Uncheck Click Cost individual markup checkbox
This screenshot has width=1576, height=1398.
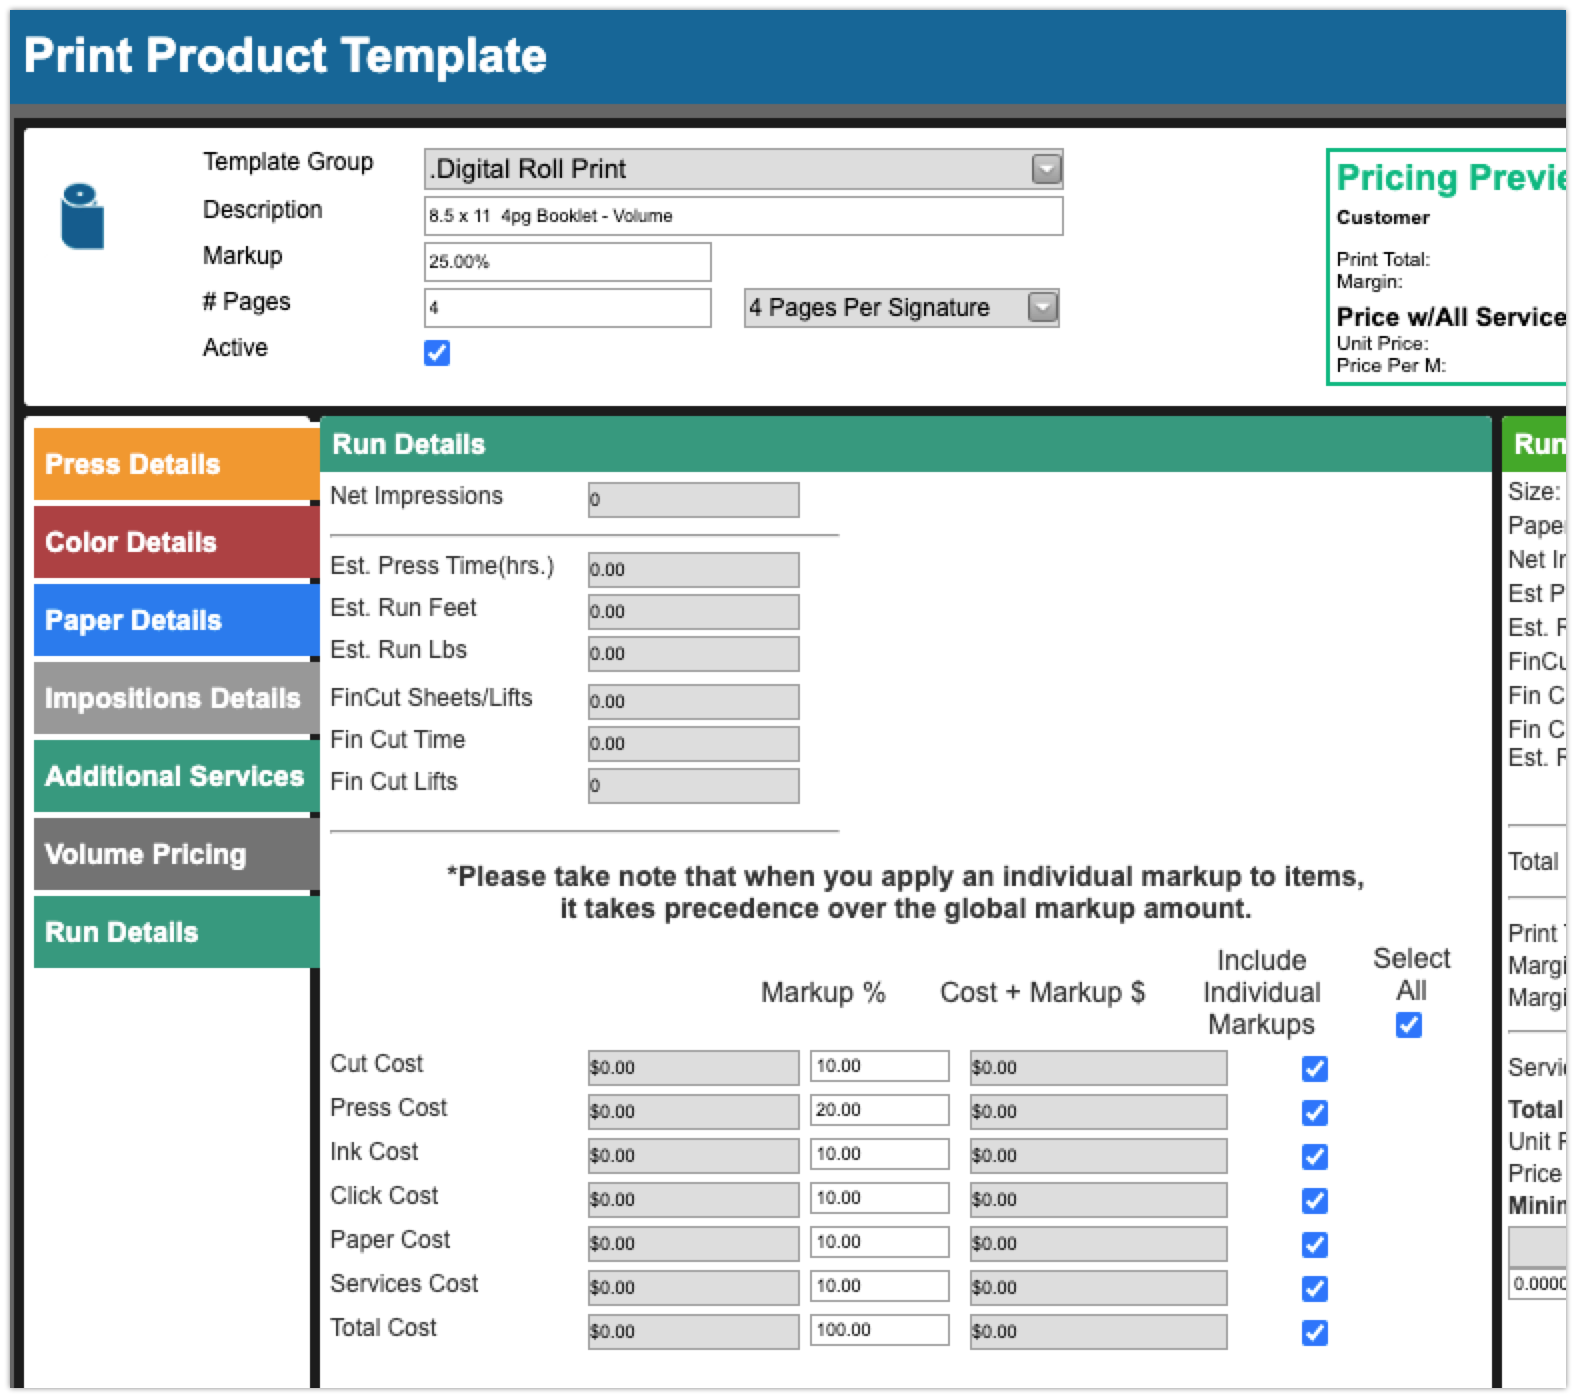coord(1315,1201)
